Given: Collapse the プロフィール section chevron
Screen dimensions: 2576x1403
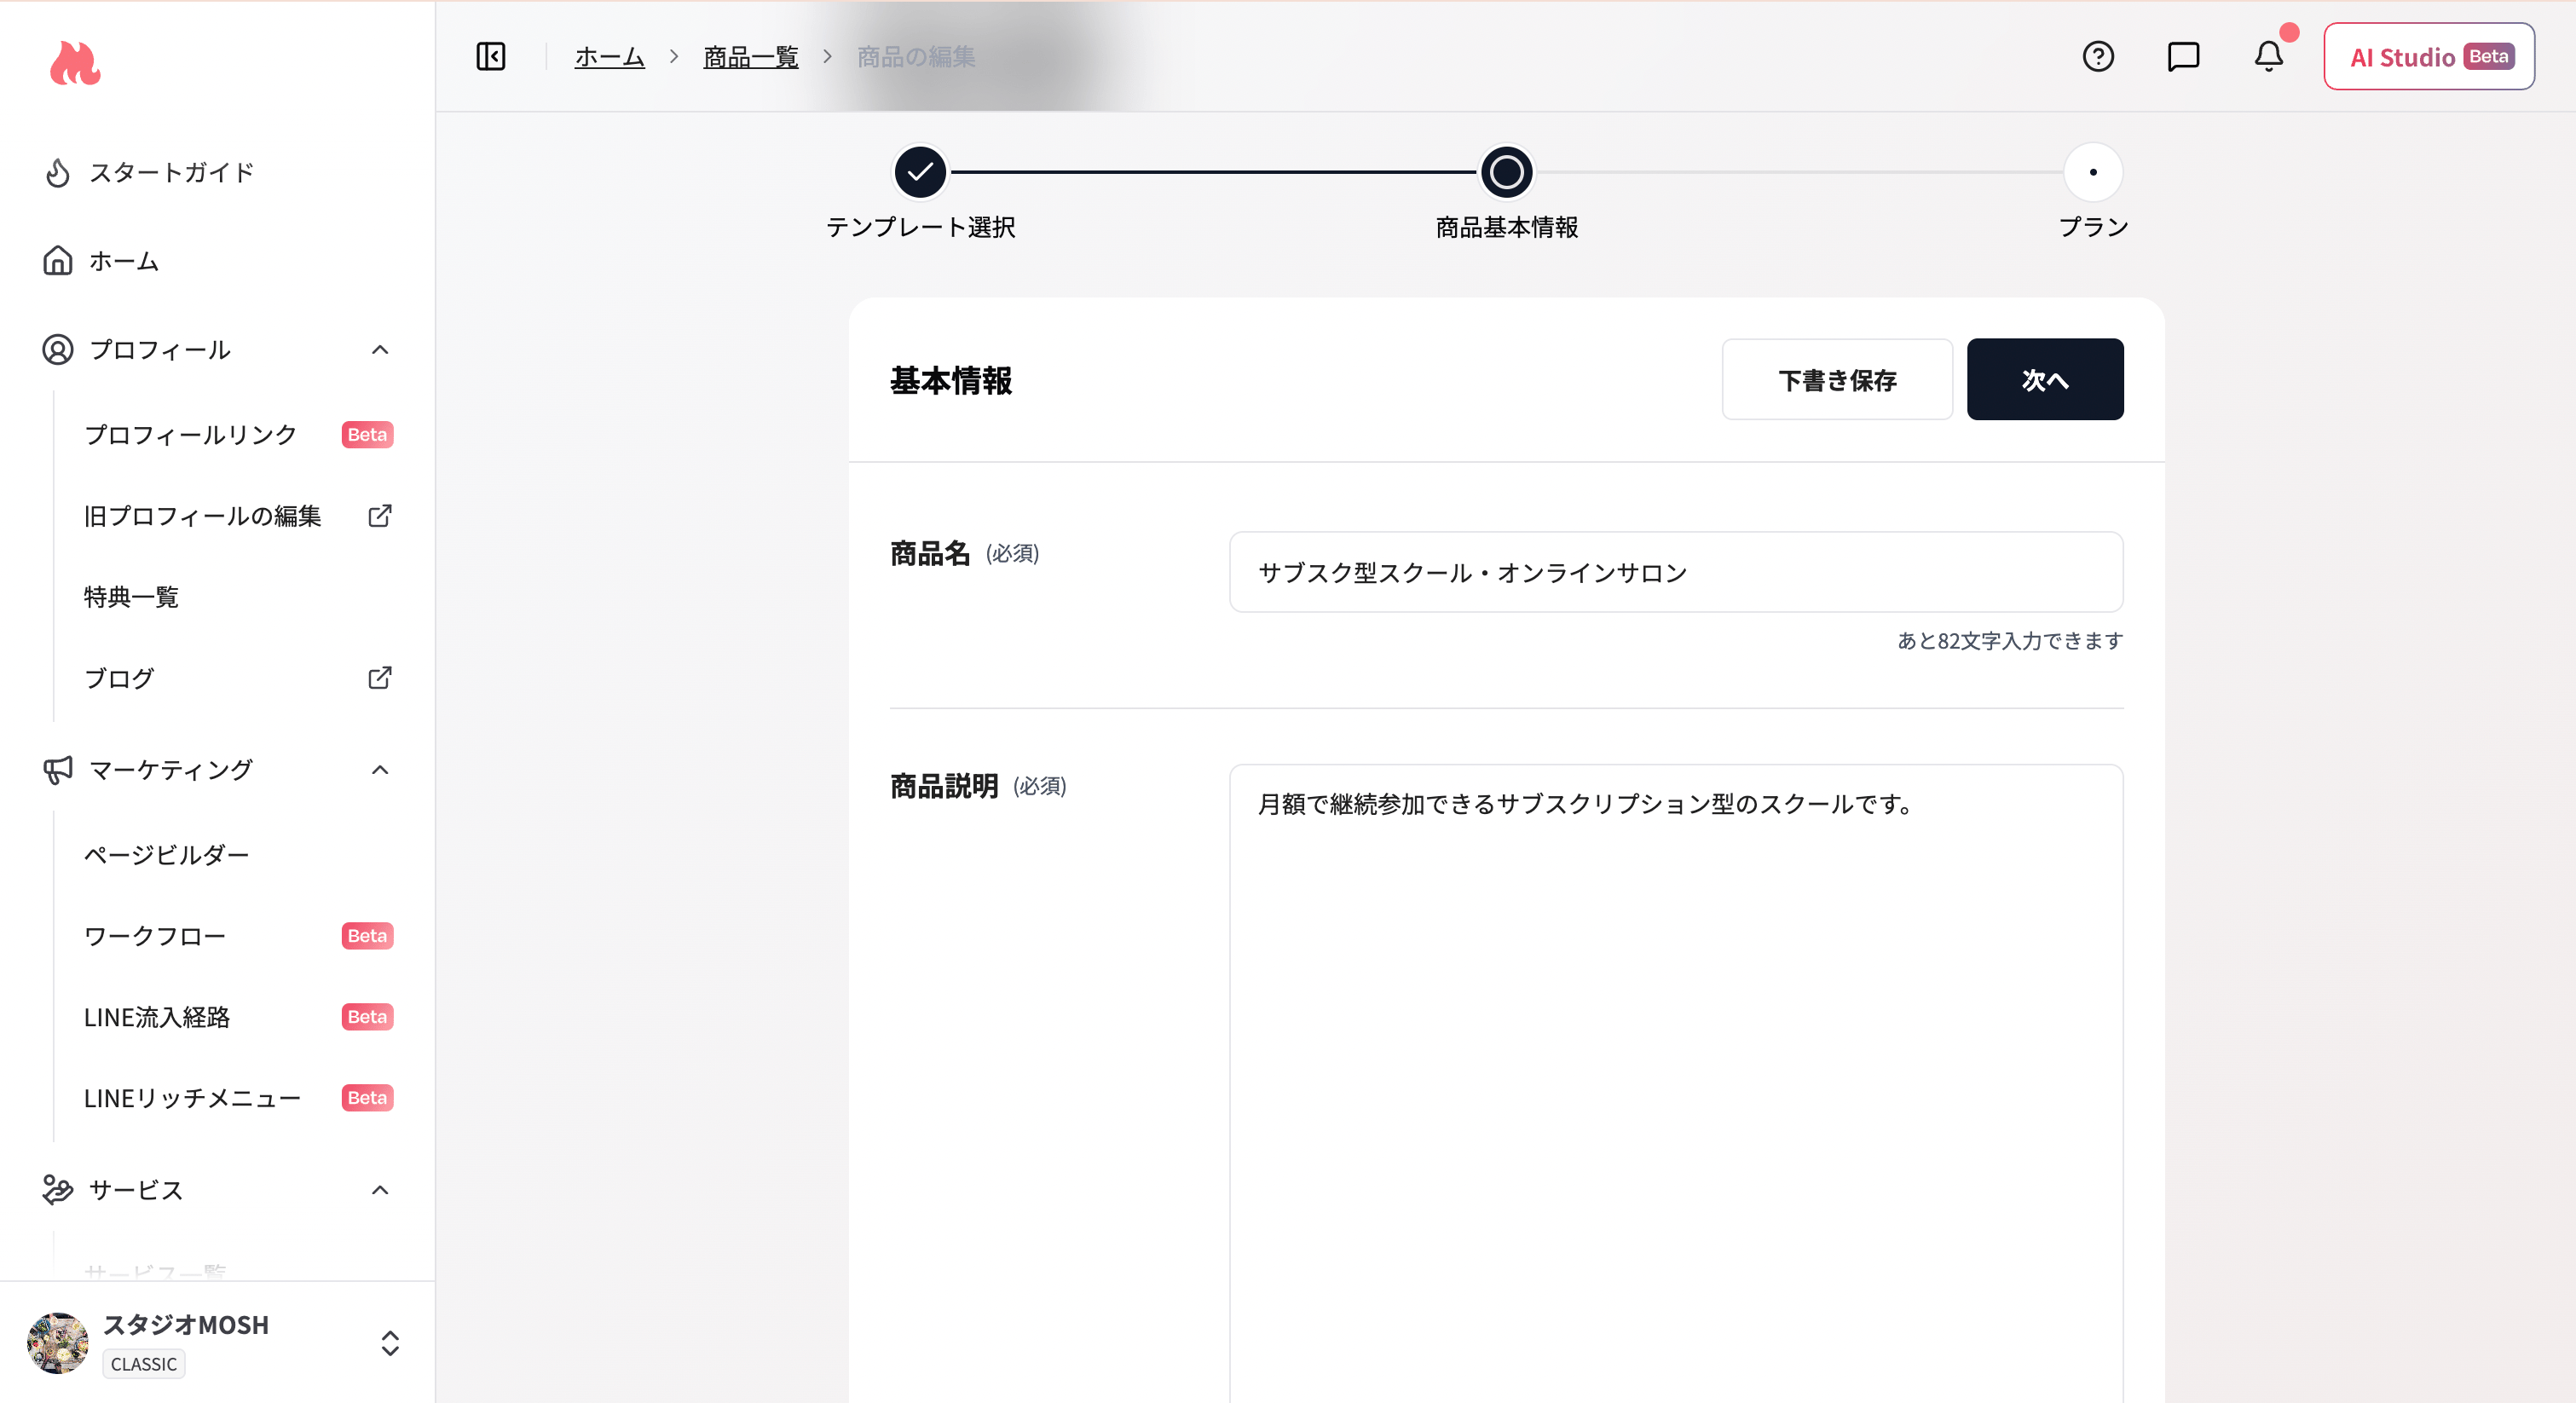Looking at the screenshot, I should tap(380, 350).
